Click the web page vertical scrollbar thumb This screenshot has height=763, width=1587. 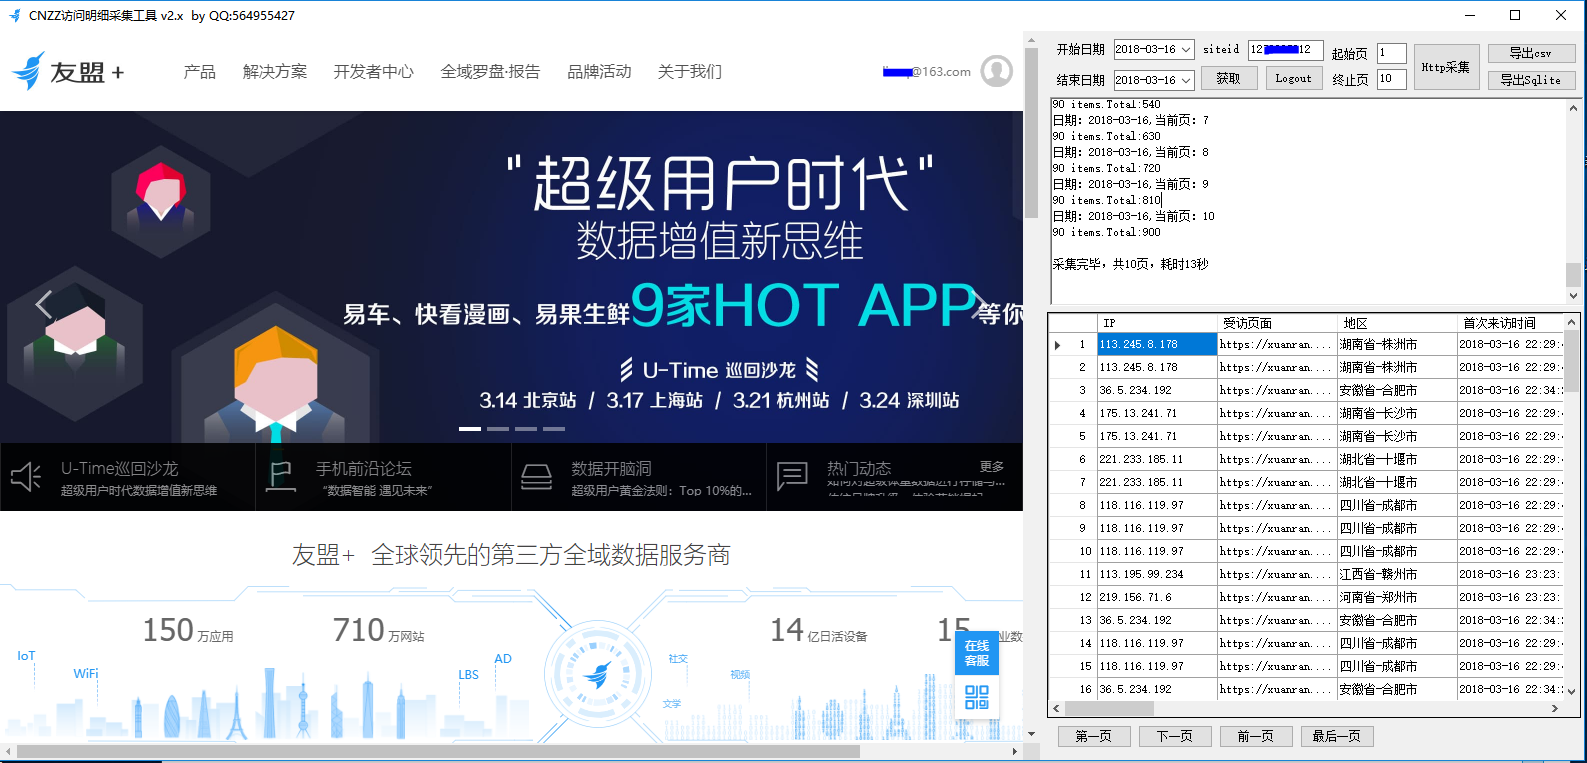[1031, 132]
